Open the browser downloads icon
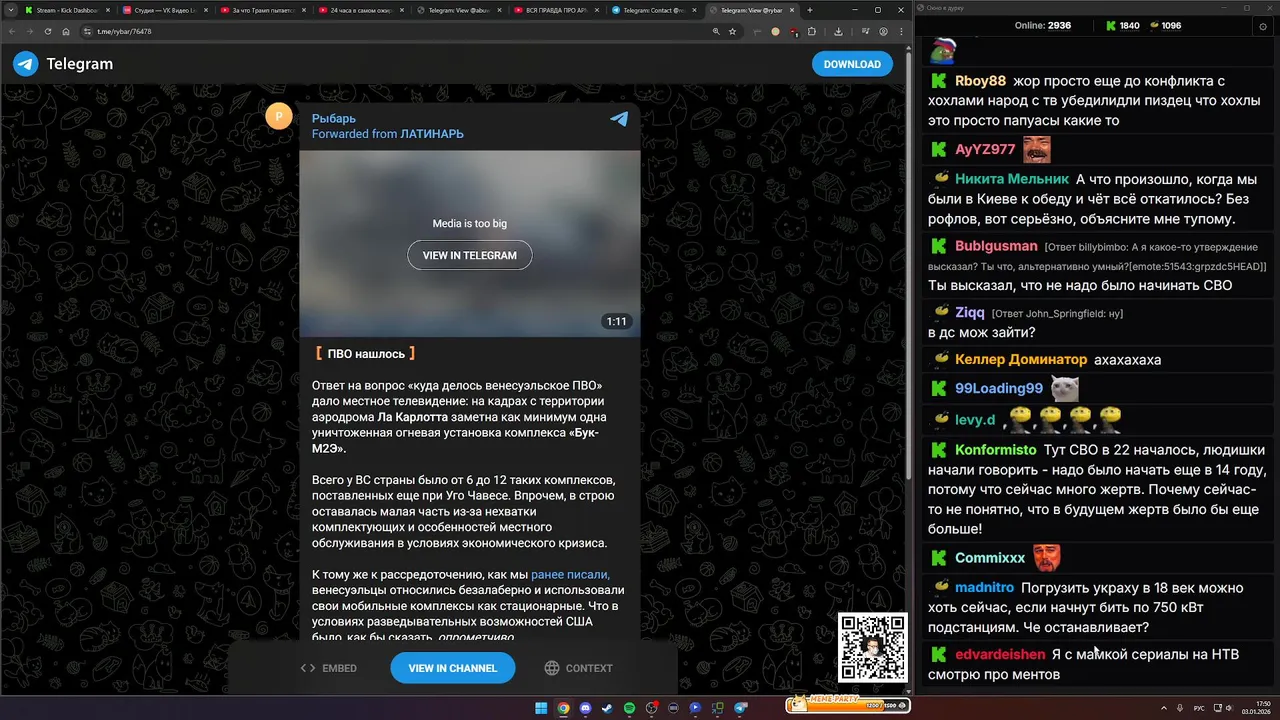 [838, 31]
